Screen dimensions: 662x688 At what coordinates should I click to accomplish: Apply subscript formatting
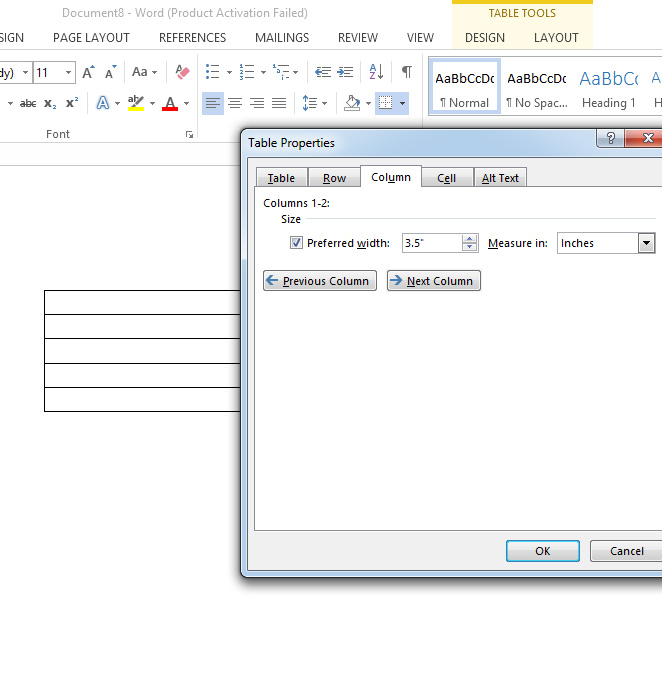(x=50, y=104)
